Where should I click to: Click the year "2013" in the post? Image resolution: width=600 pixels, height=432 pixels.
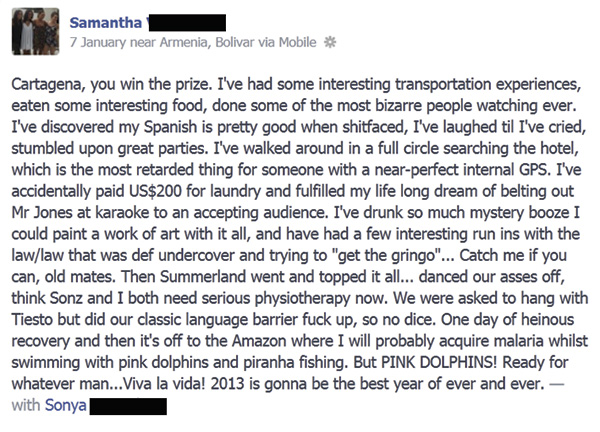[228, 383]
